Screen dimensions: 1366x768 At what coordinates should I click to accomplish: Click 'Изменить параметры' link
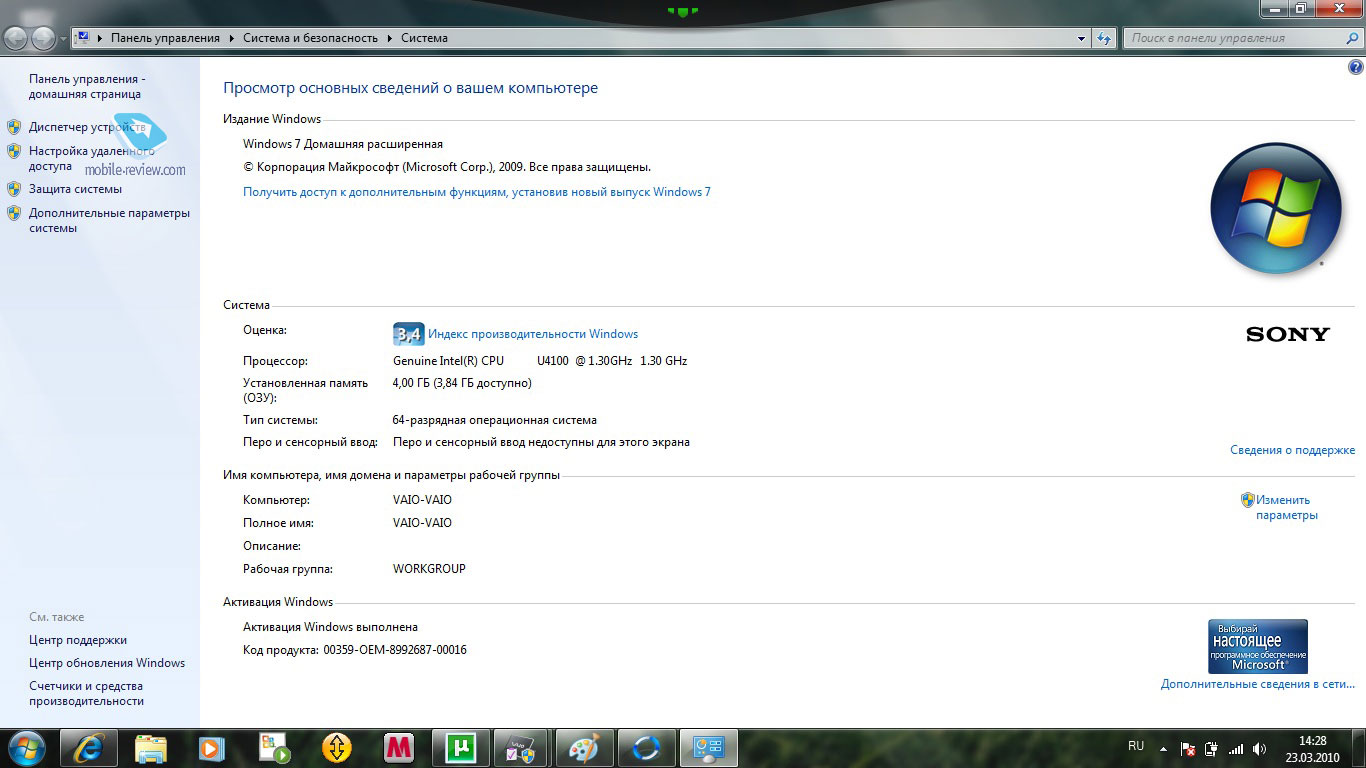[x=1287, y=507]
